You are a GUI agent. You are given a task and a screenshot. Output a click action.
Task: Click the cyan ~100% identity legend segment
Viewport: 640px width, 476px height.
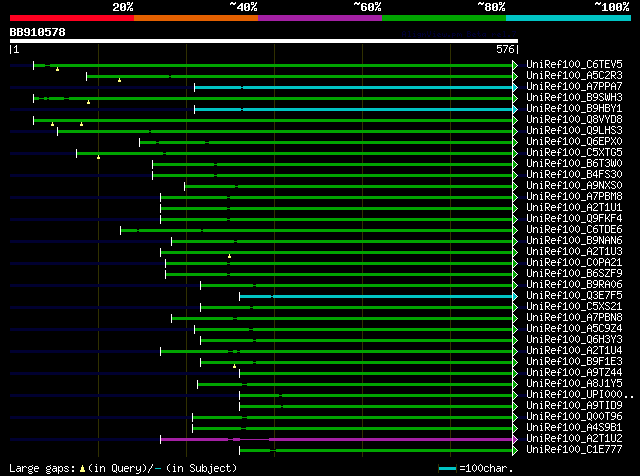click(x=569, y=18)
